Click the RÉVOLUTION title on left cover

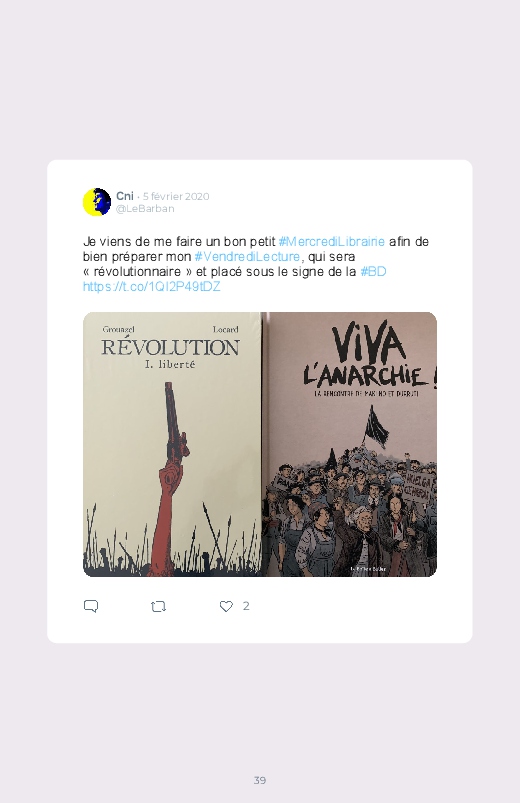point(170,347)
